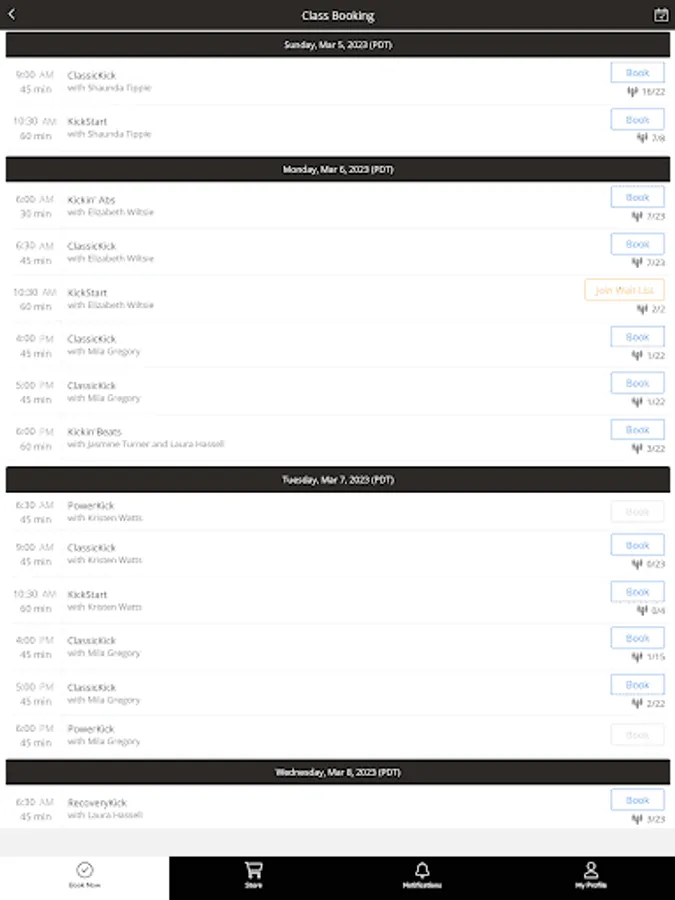
Task: Book Wednesday 6:30 AM RecoveryKick class
Action: tap(637, 800)
